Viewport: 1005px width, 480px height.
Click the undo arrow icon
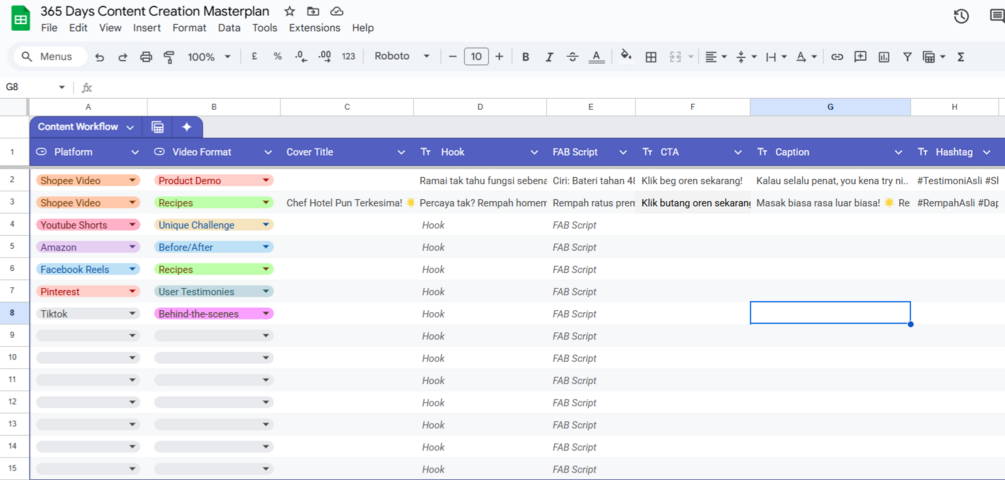click(x=99, y=57)
